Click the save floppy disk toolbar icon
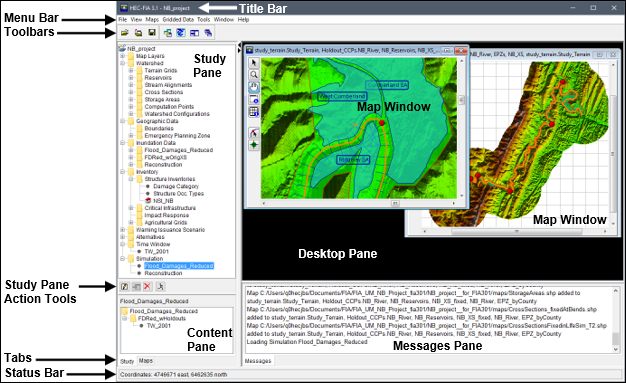This screenshot has width=626, height=383. coord(152,33)
